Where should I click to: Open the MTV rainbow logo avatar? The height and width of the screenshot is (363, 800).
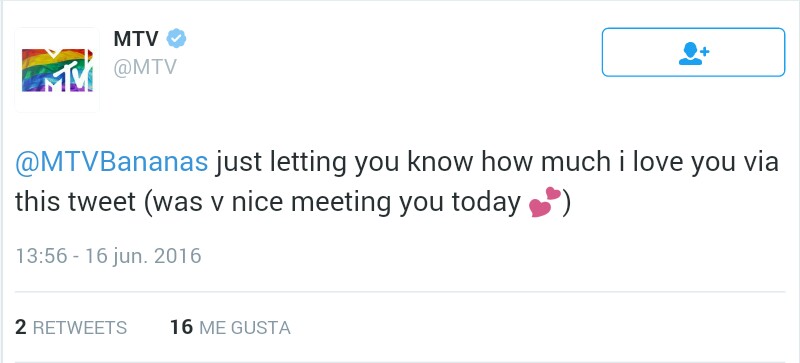(57, 70)
